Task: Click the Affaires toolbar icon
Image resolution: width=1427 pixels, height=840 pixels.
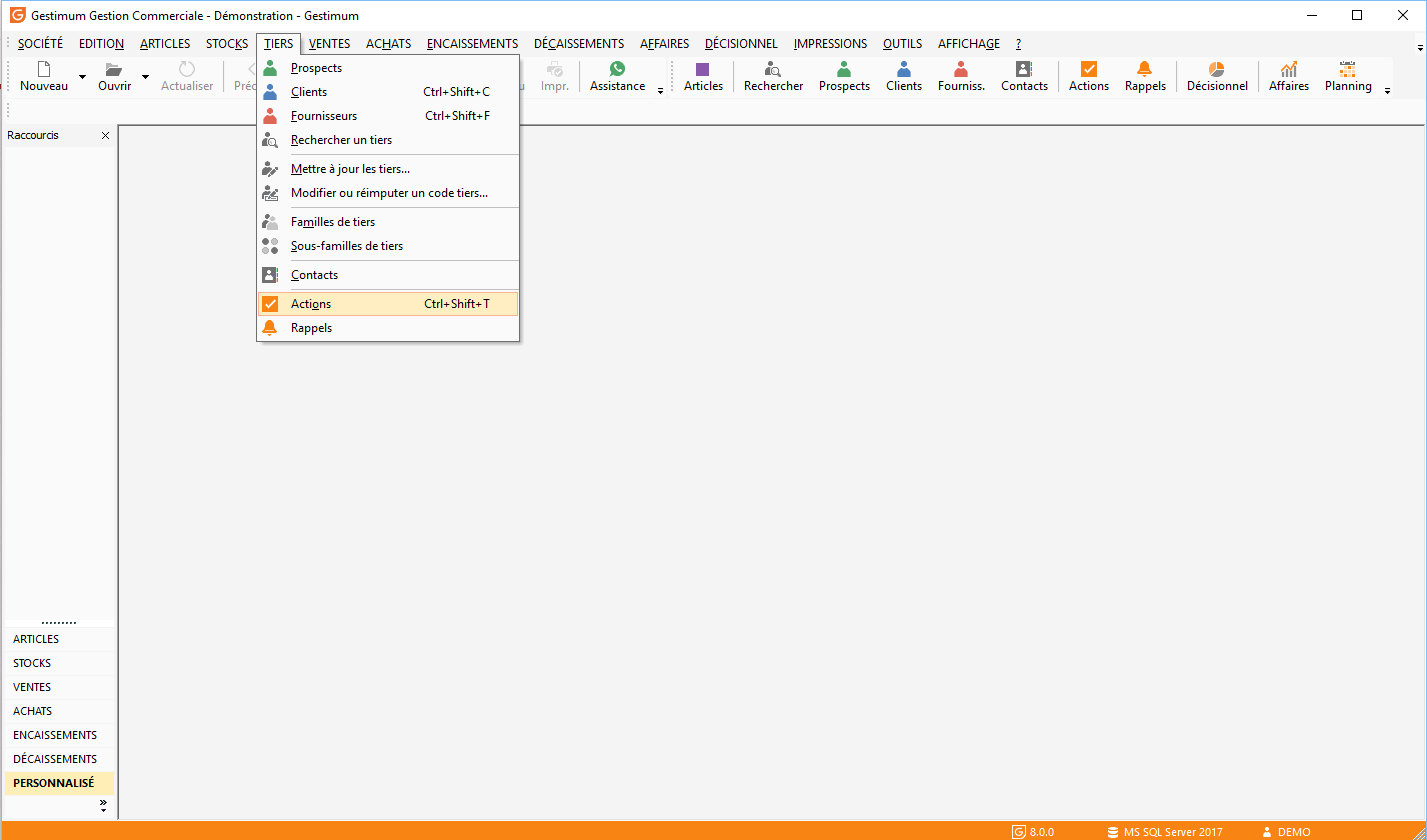Action: point(1289,69)
